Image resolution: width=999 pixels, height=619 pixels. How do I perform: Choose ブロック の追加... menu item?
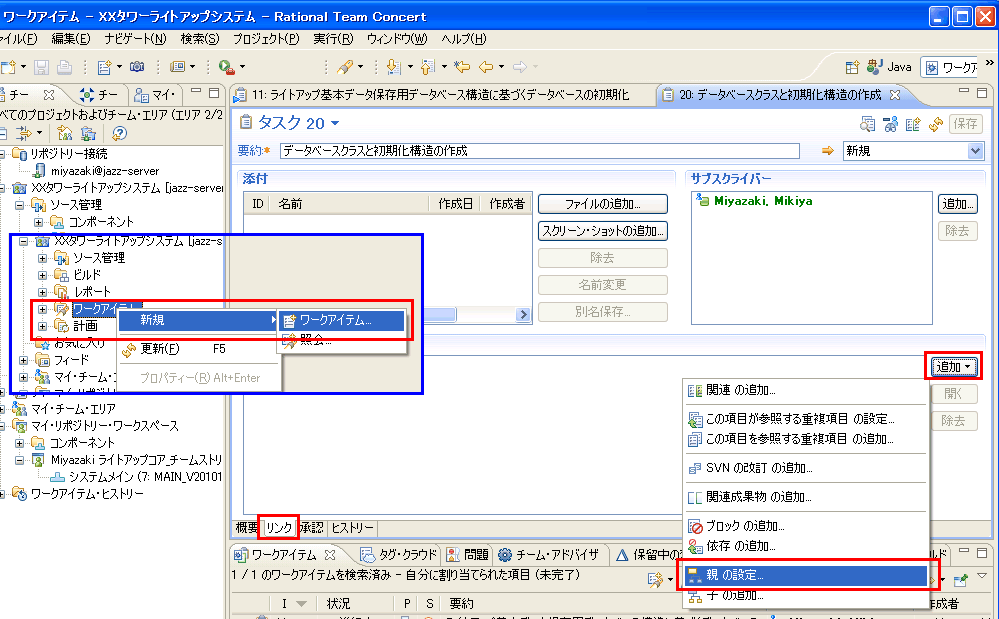(x=806, y=526)
